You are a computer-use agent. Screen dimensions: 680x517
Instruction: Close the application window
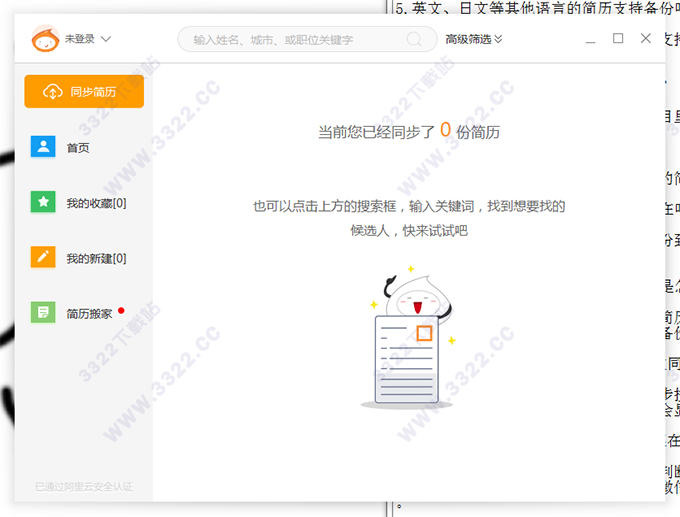tap(646, 39)
